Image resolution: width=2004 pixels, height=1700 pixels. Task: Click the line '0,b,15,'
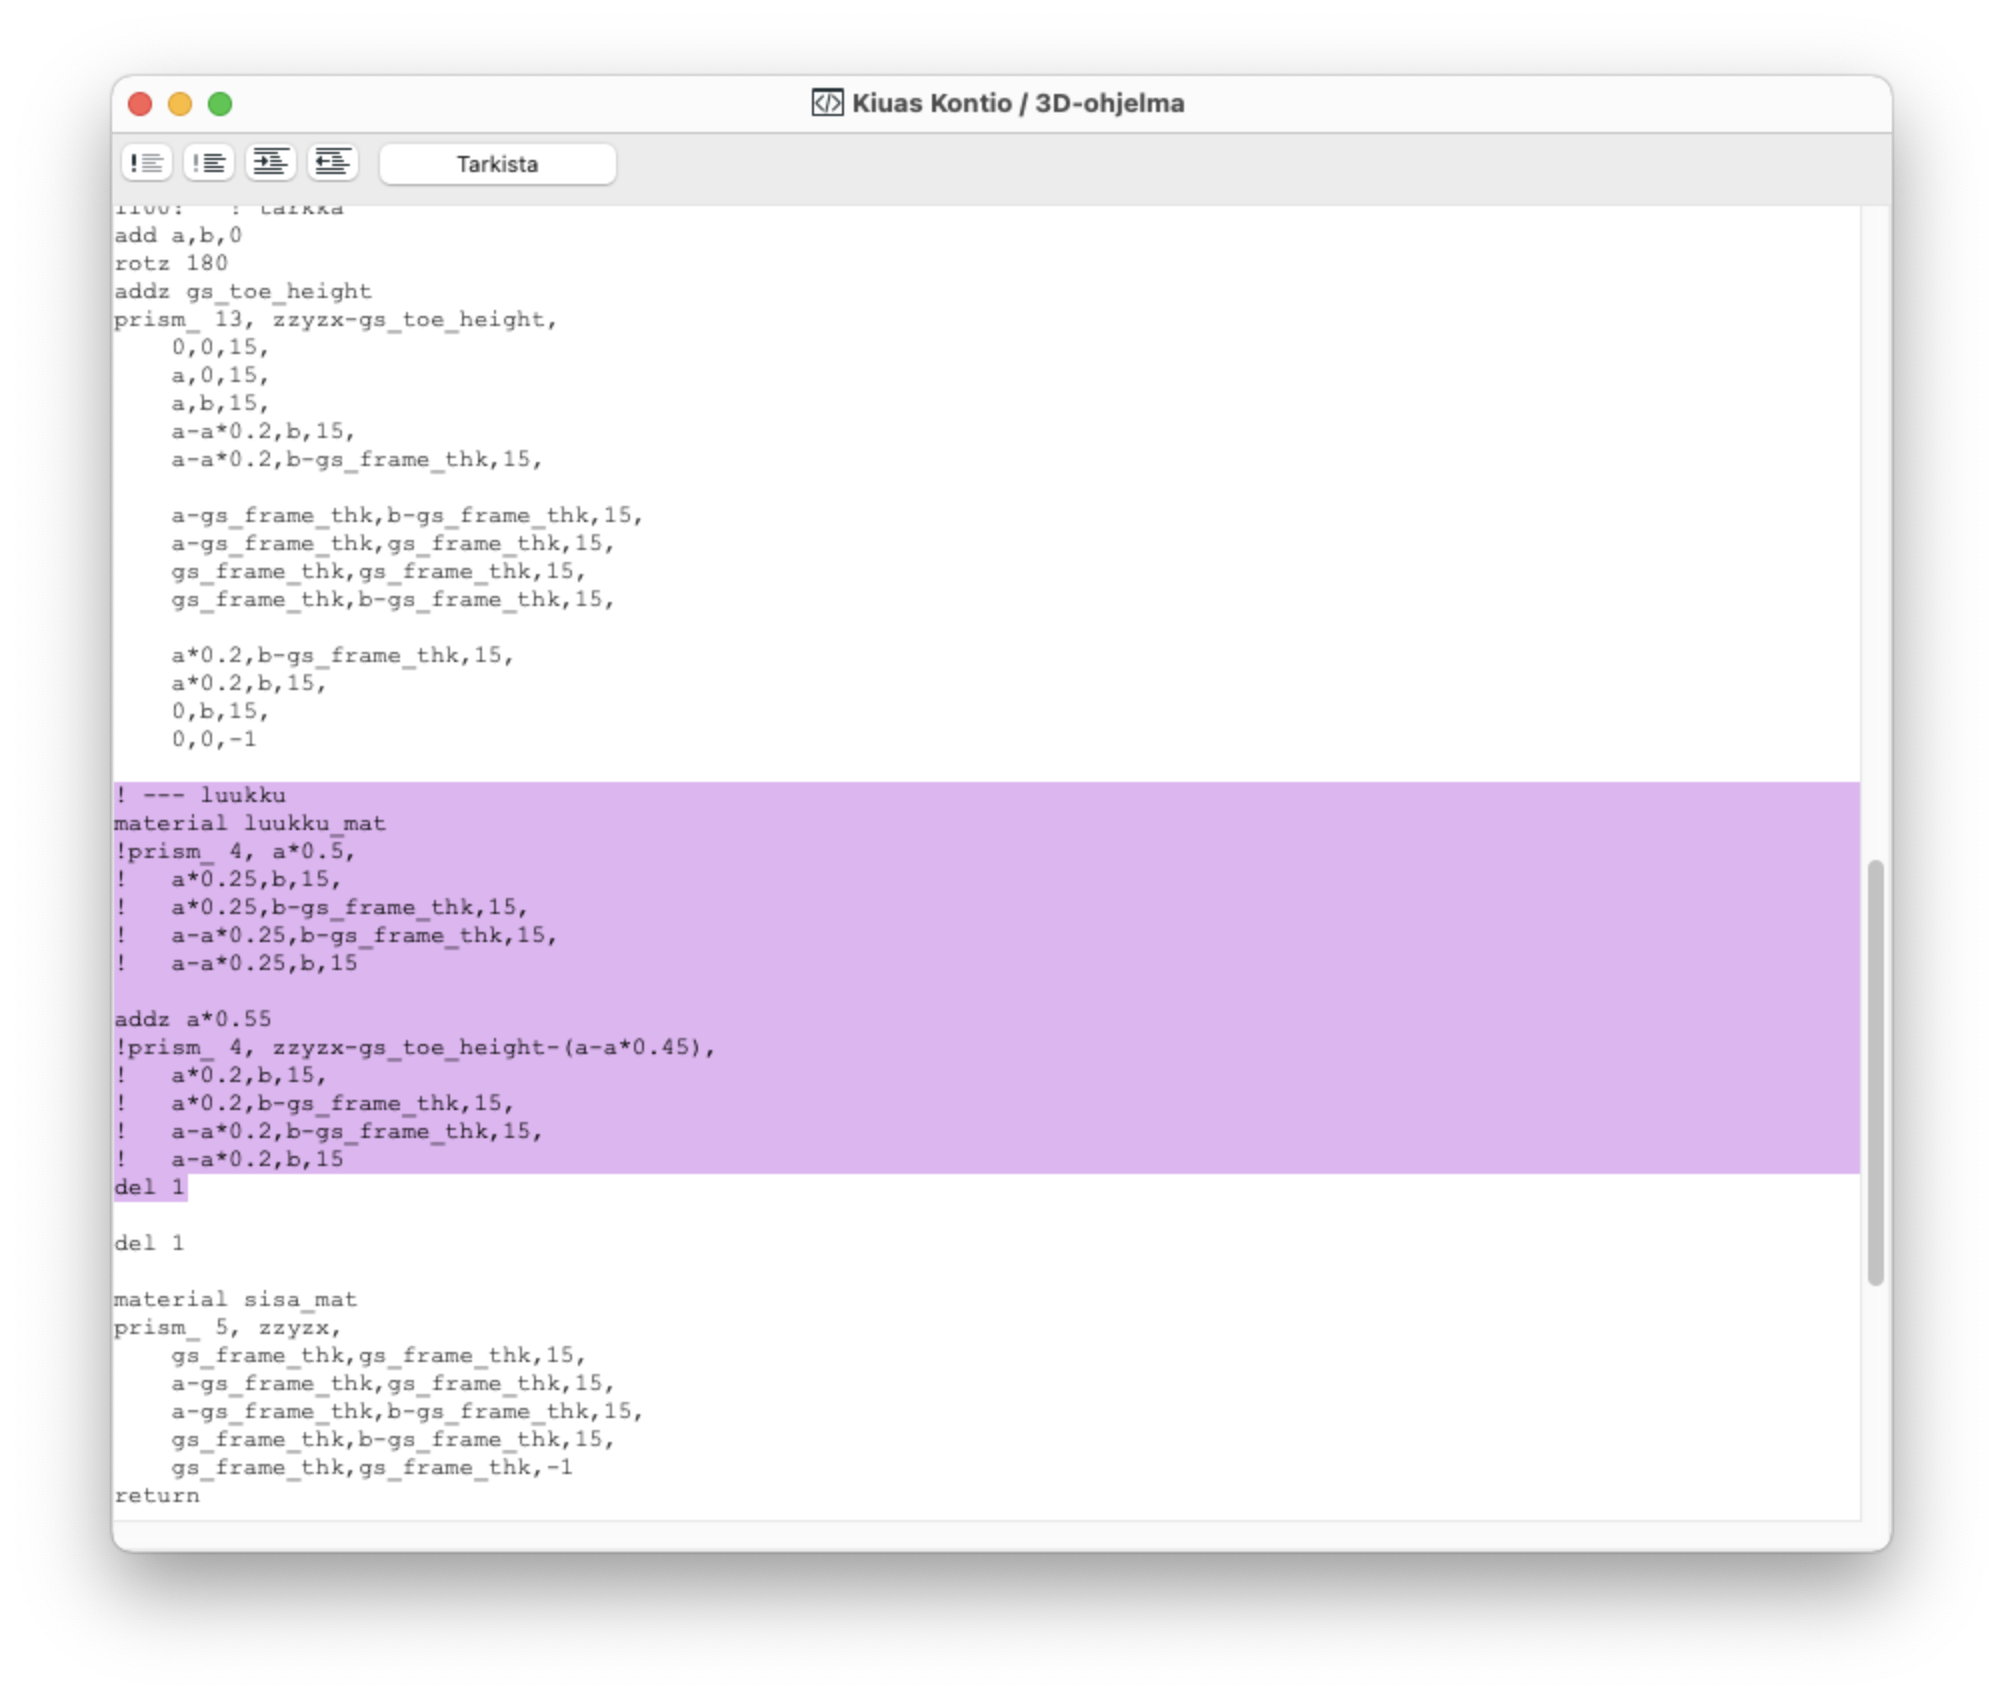click(220, 711)
